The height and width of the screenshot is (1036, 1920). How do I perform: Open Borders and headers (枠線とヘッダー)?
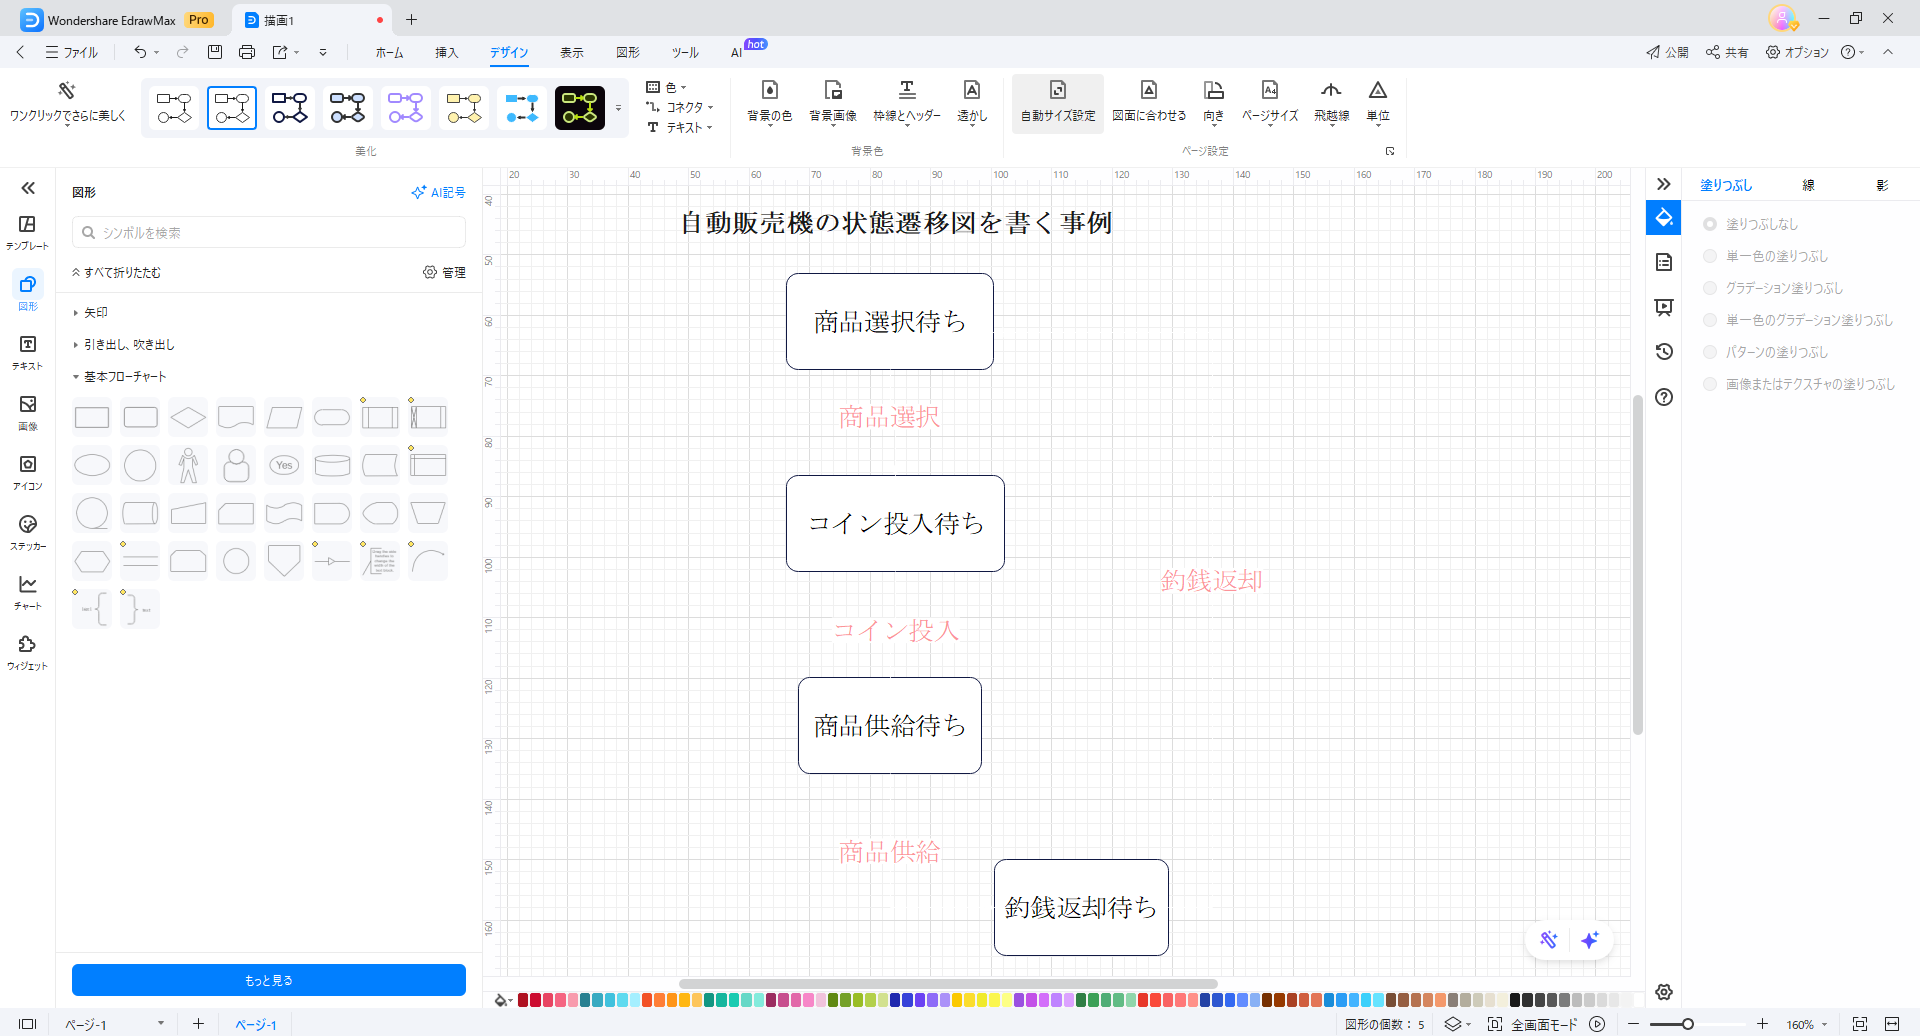pyautogui.click(x=907, y=102)
